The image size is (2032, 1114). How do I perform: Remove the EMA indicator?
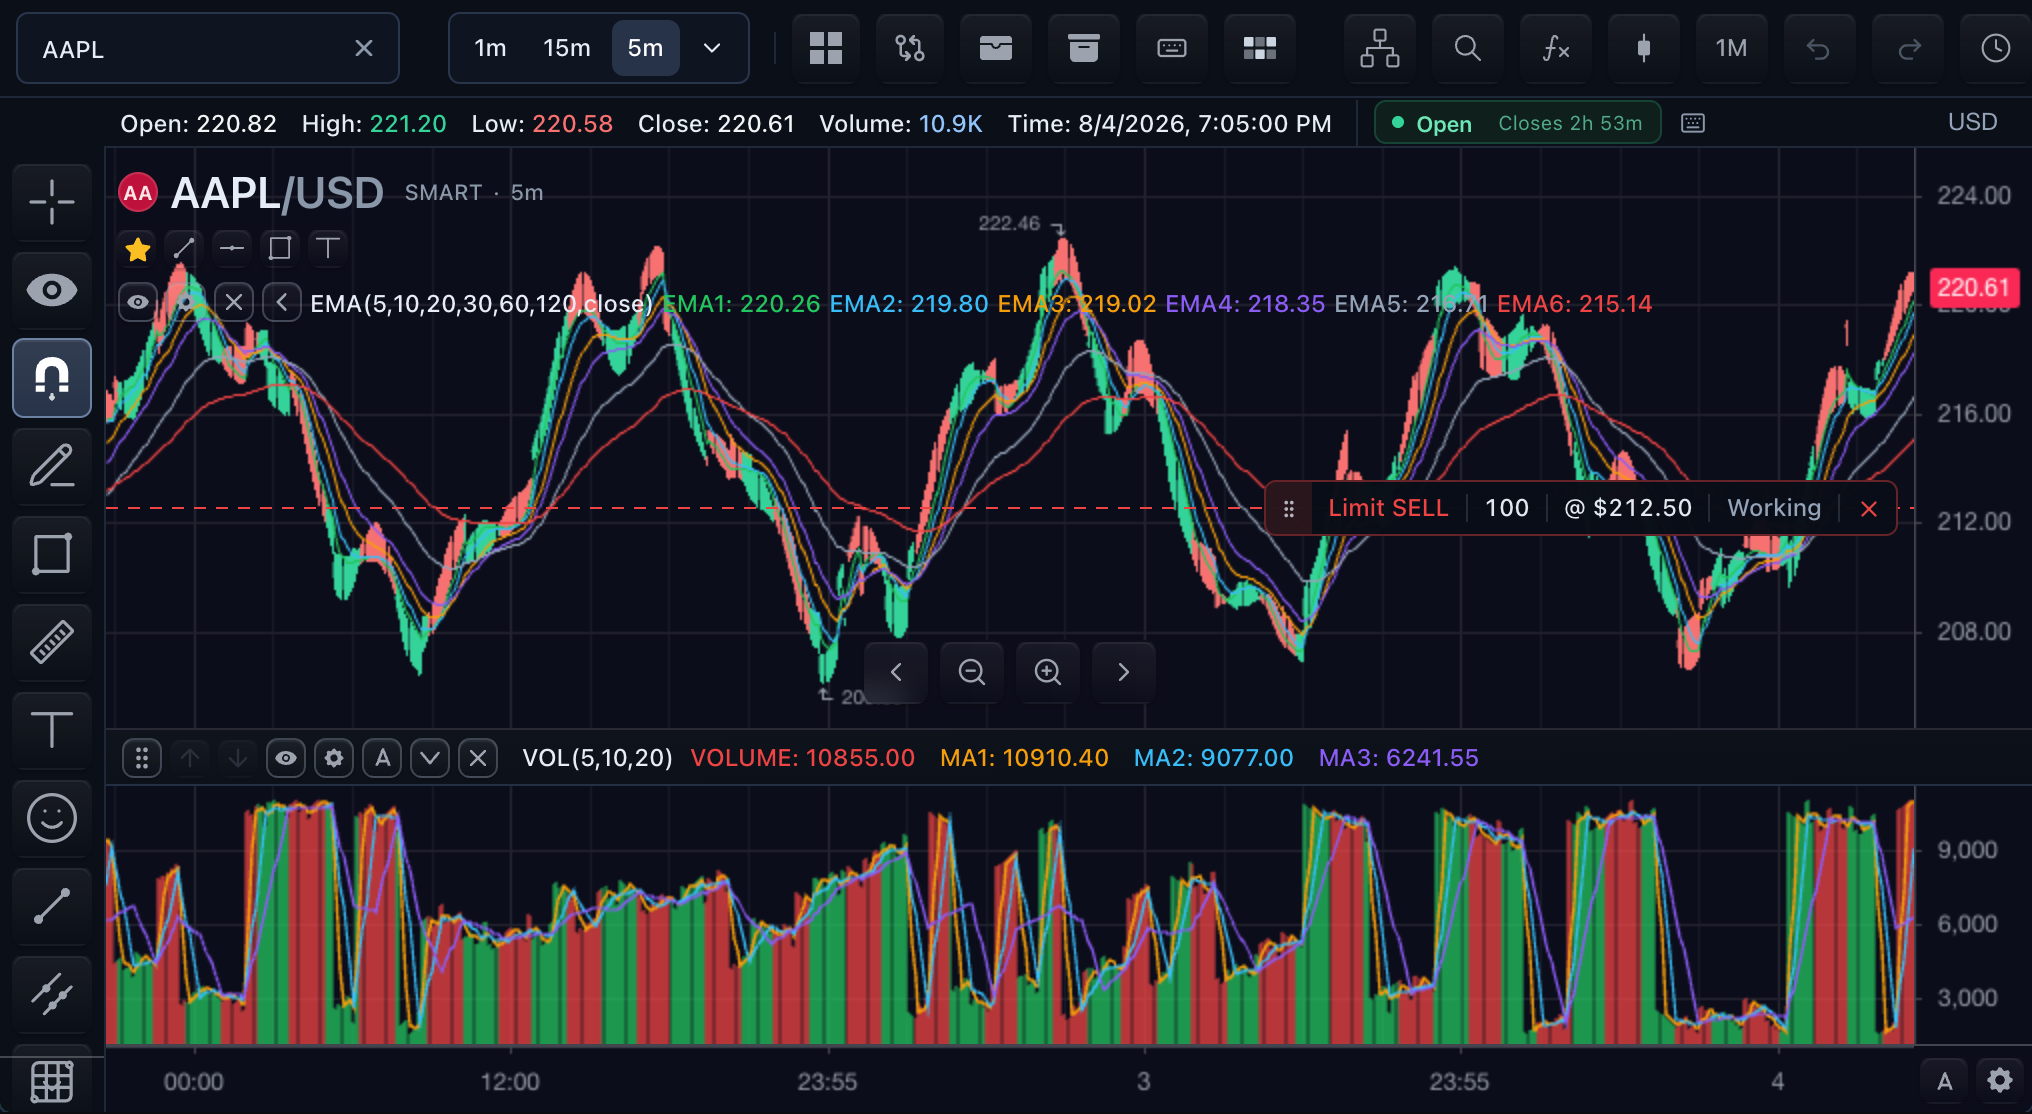234,302
